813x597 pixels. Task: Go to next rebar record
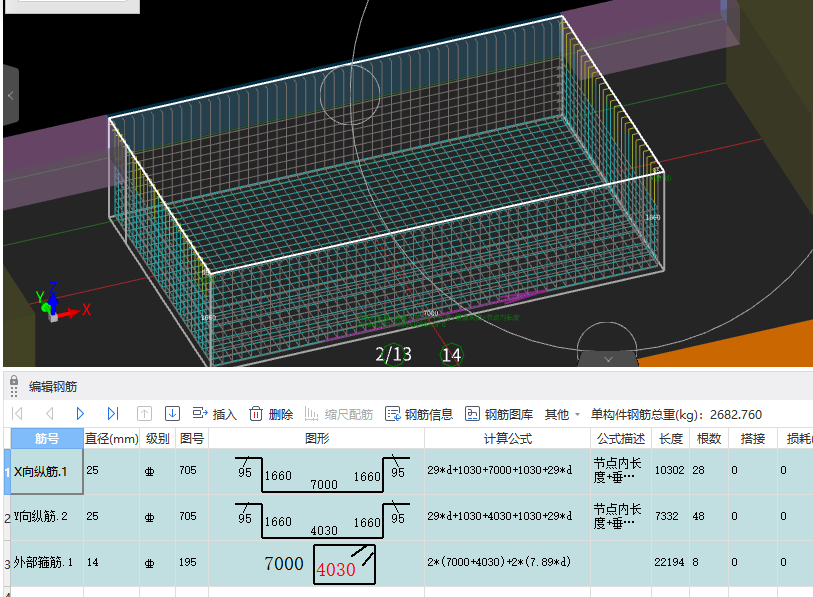tap(80, 413)
